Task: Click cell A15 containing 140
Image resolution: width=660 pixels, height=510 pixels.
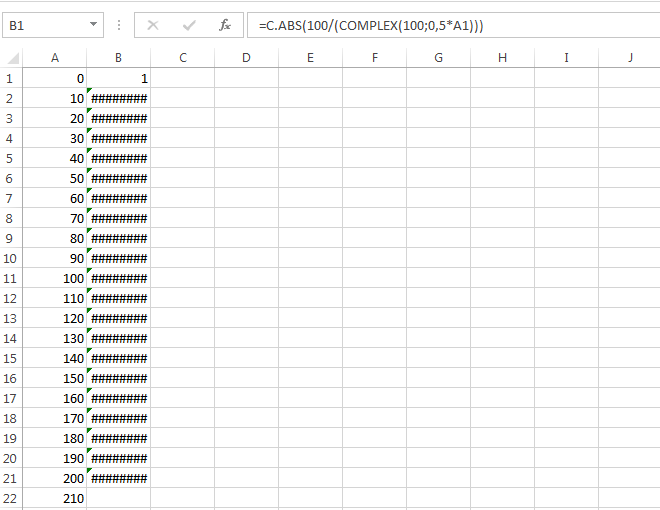Action: coord(55,358)
